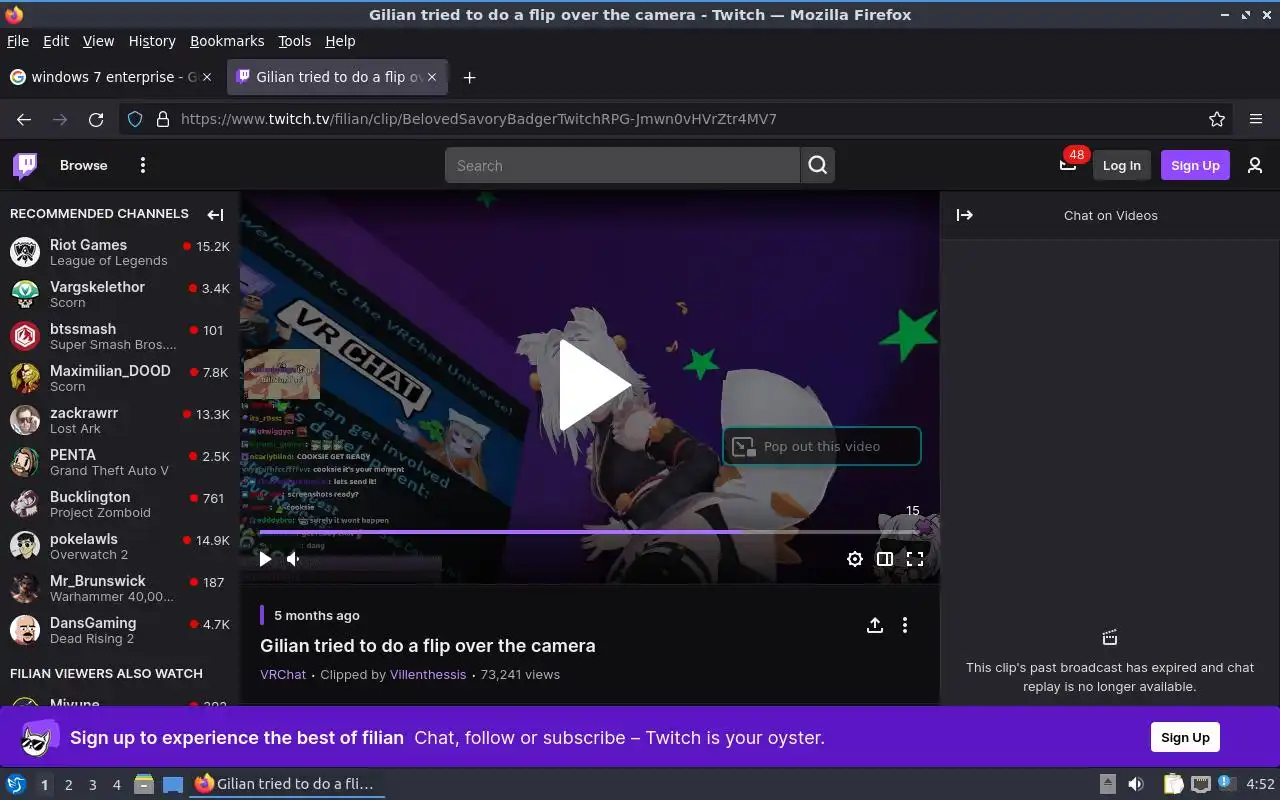Open the Firefox hamburger menu
This screenshot has height=800, width=1280.
[x=1256, y=119]
